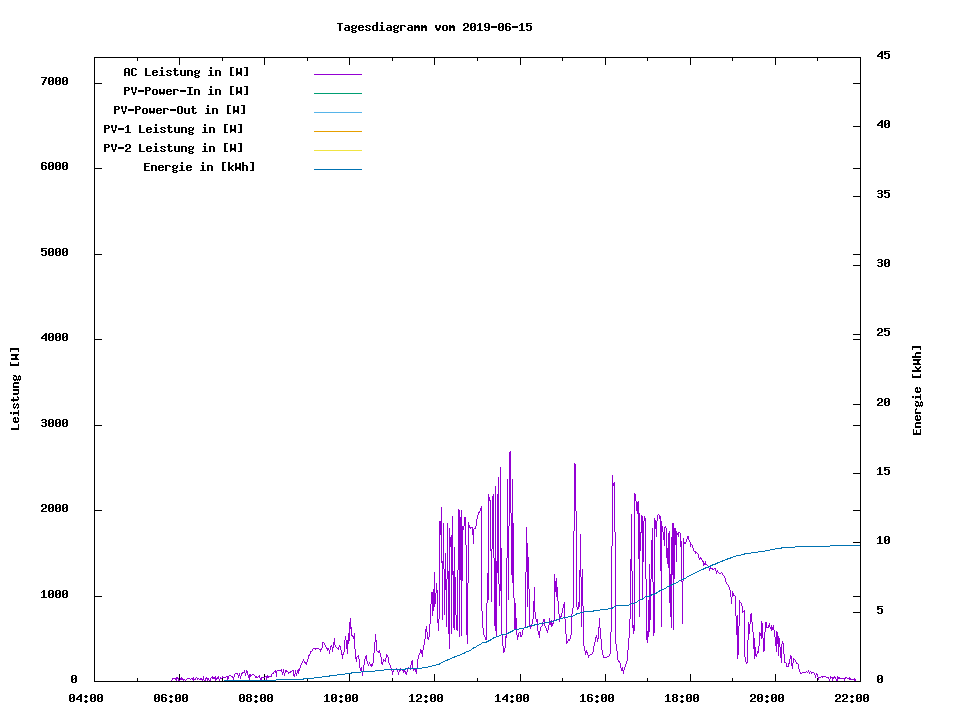This screenshot has width=960, height=720.
Task: Select the 3000 value on power axis
Action: 53,424
